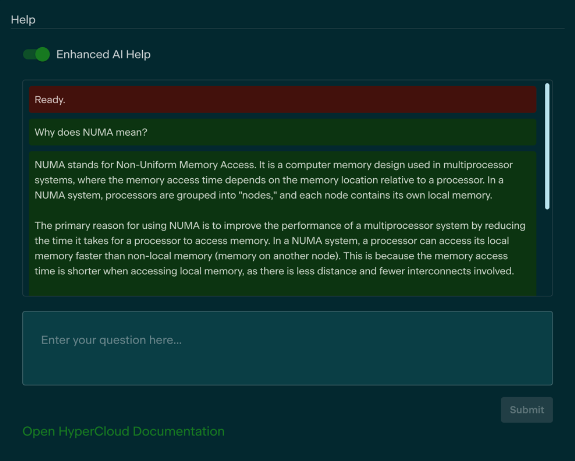This screenshot has height=461, width=575.
Task: Click the Enter your question here placeholder
Action: [x=111, y=340]
